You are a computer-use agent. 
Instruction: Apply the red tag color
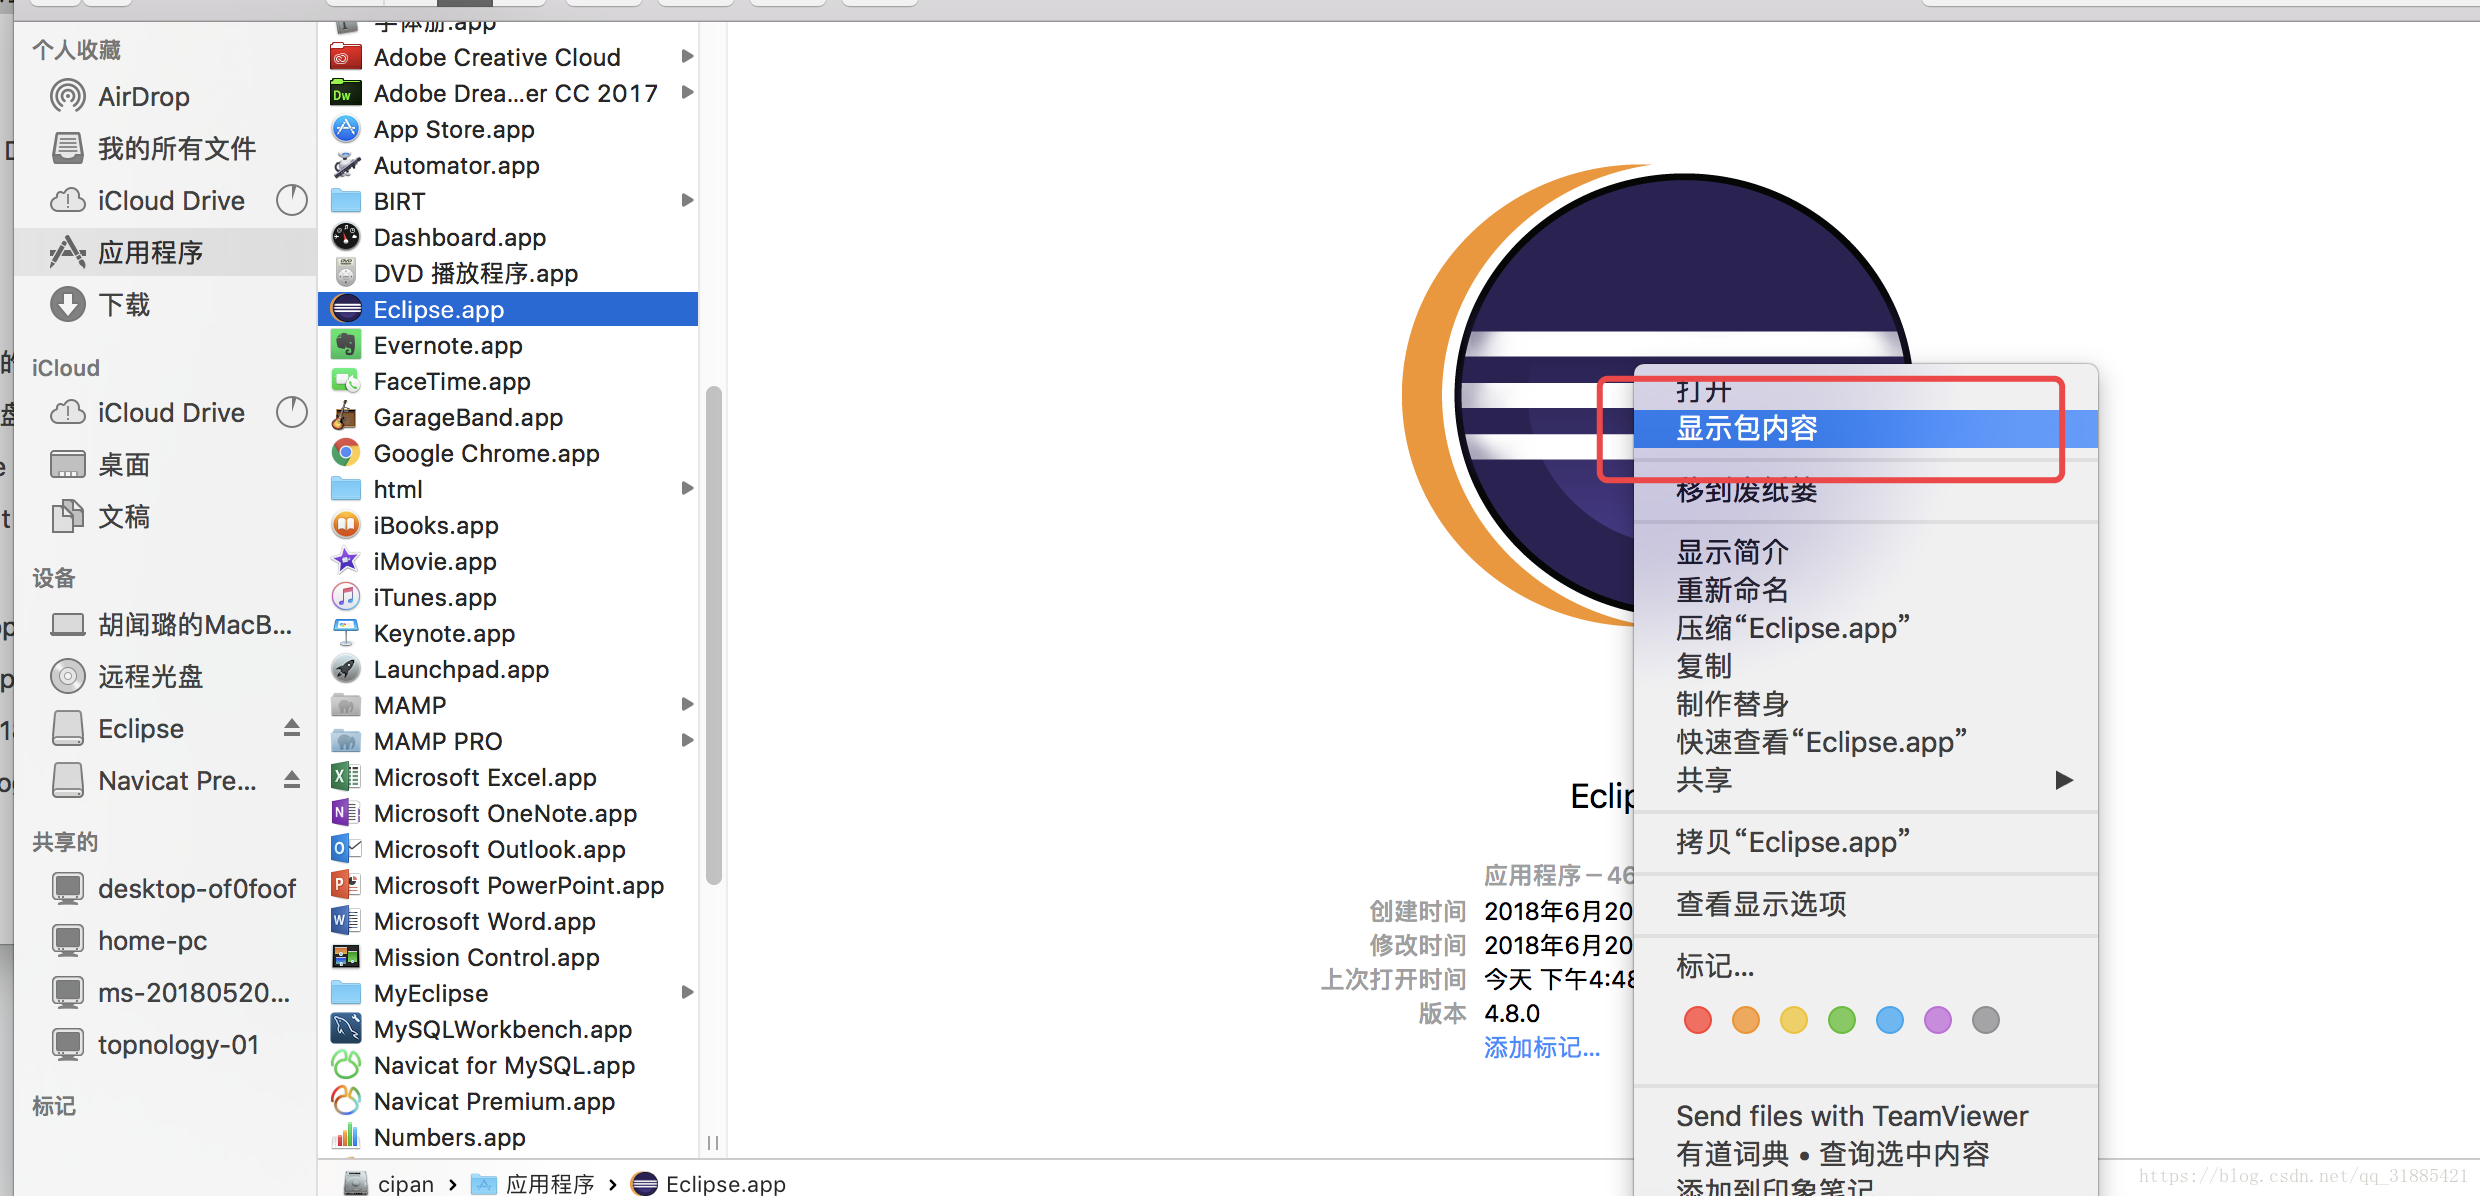tap(1698, 1020)
